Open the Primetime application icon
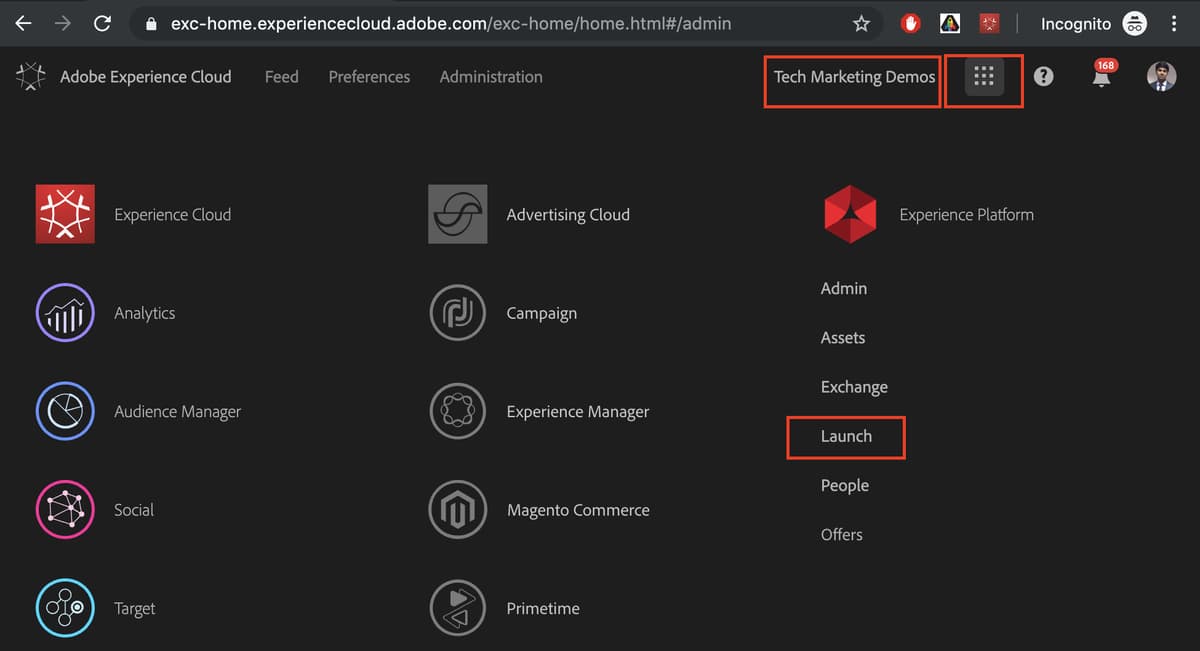The width and height of the screenshot is (1200, 651). pyautogui.click(x=457, y=607)
